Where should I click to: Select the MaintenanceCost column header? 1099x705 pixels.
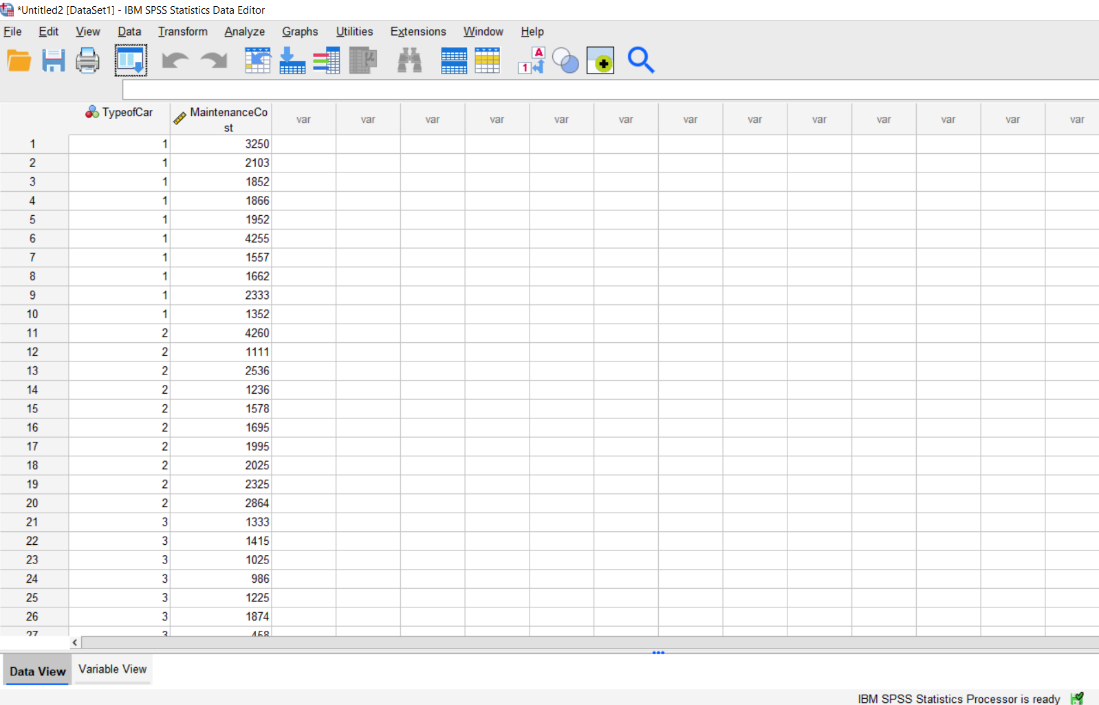click(x=221, y=119)
